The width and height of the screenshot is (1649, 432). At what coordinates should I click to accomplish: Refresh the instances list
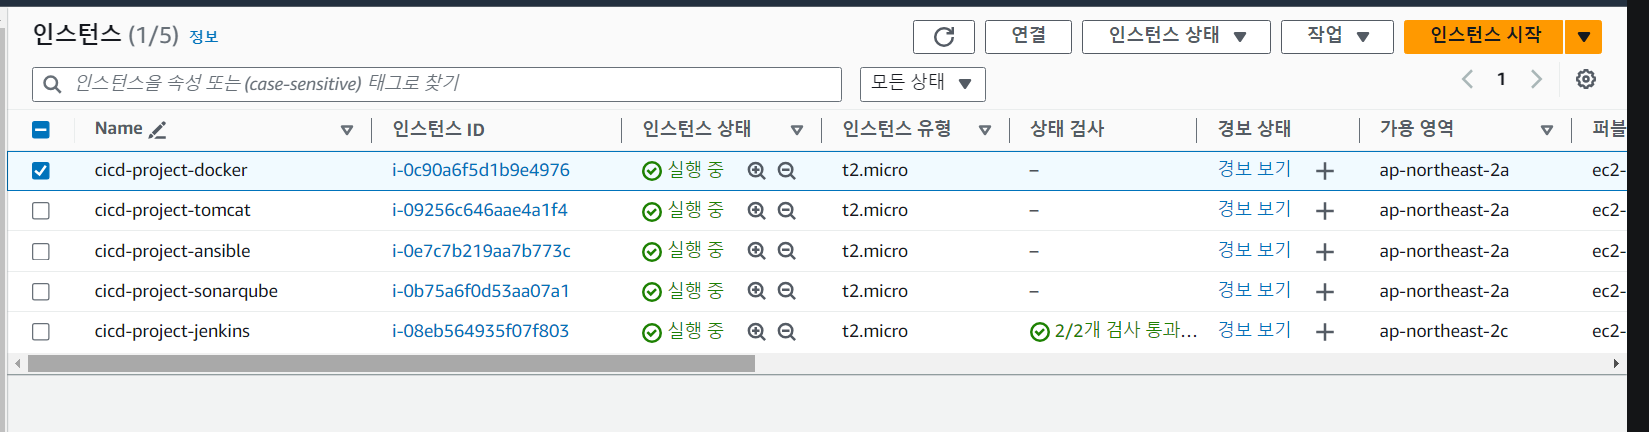(943, 37)
